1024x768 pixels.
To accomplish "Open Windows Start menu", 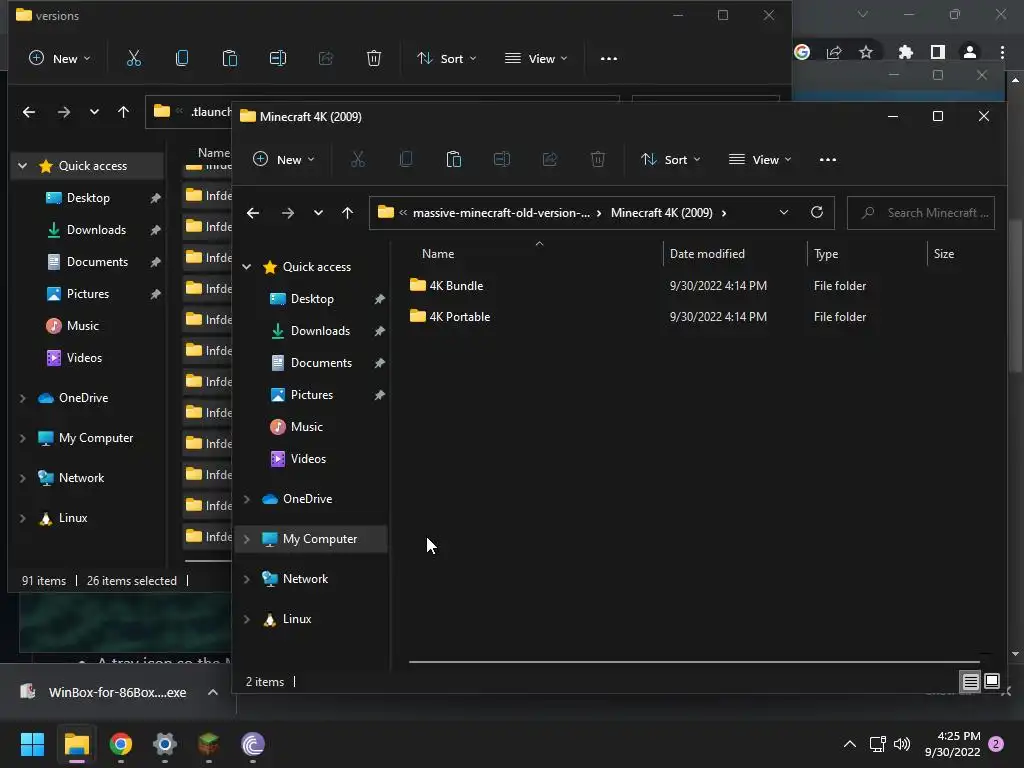I will [x=32, y=744].
